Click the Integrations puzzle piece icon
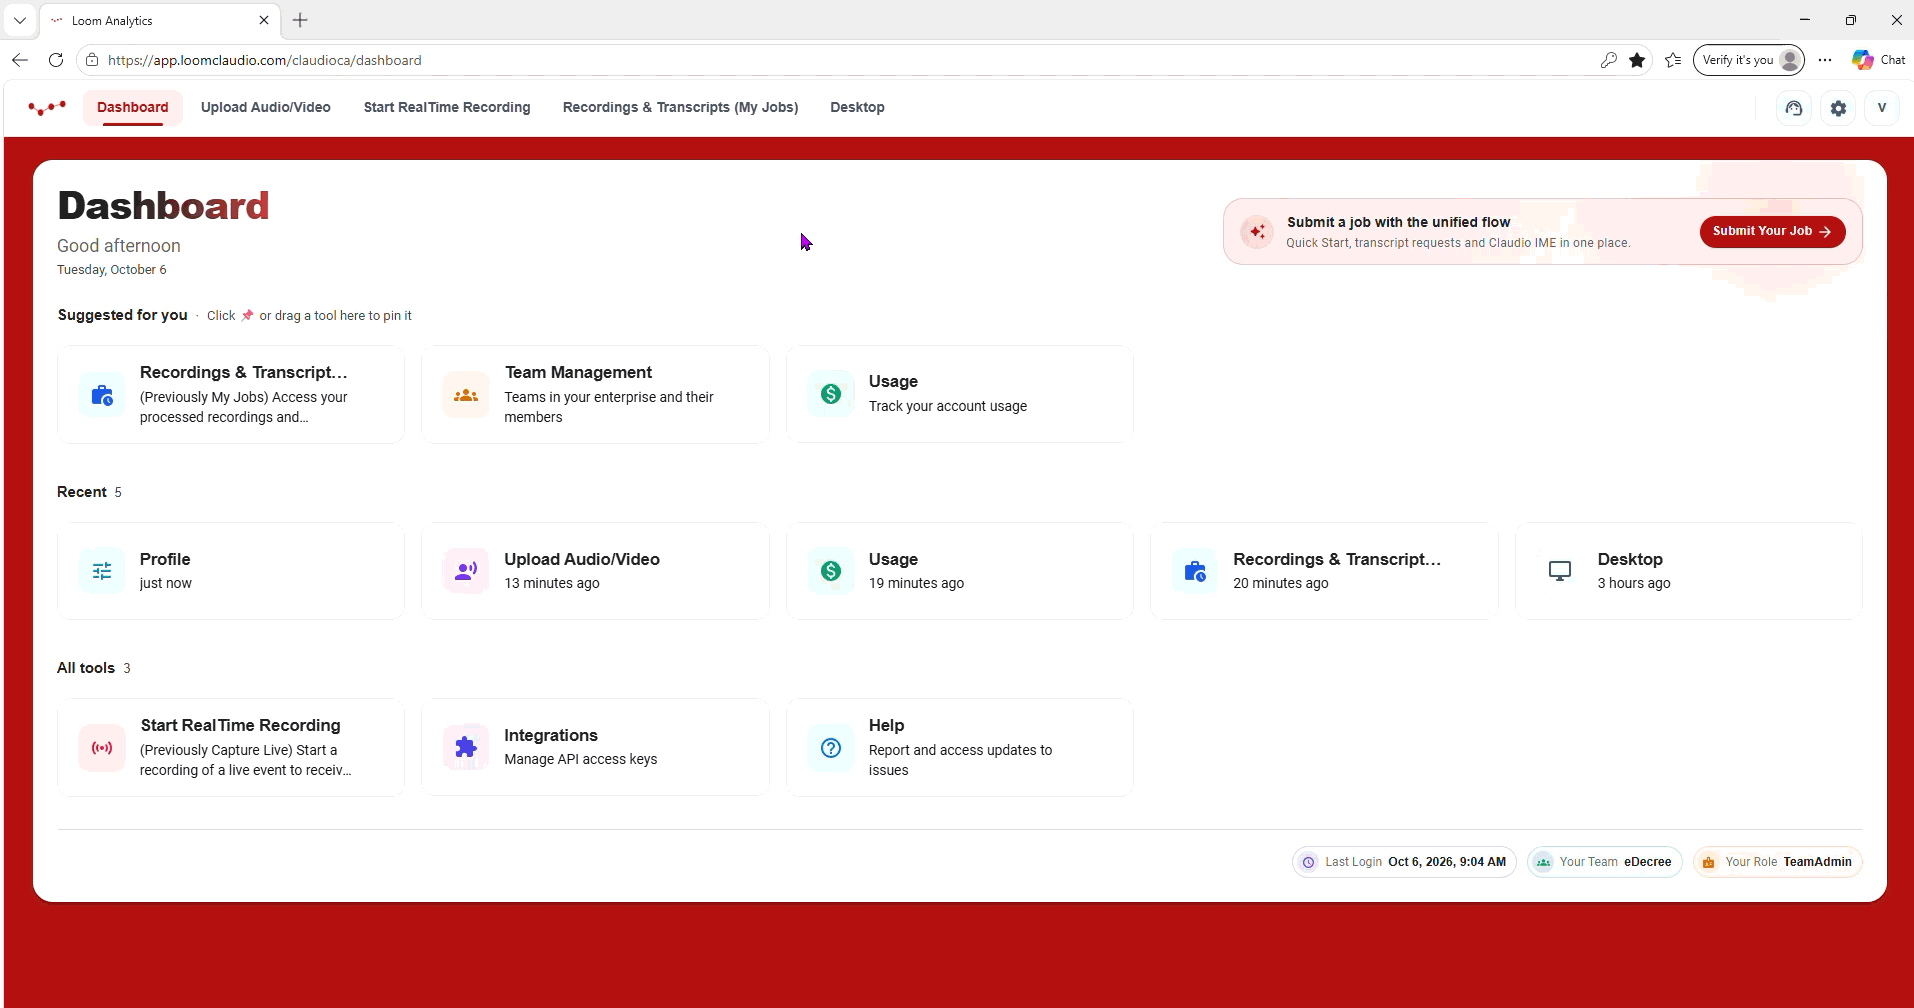This screenshot has height=1008, width=1914. click(466, 747)
